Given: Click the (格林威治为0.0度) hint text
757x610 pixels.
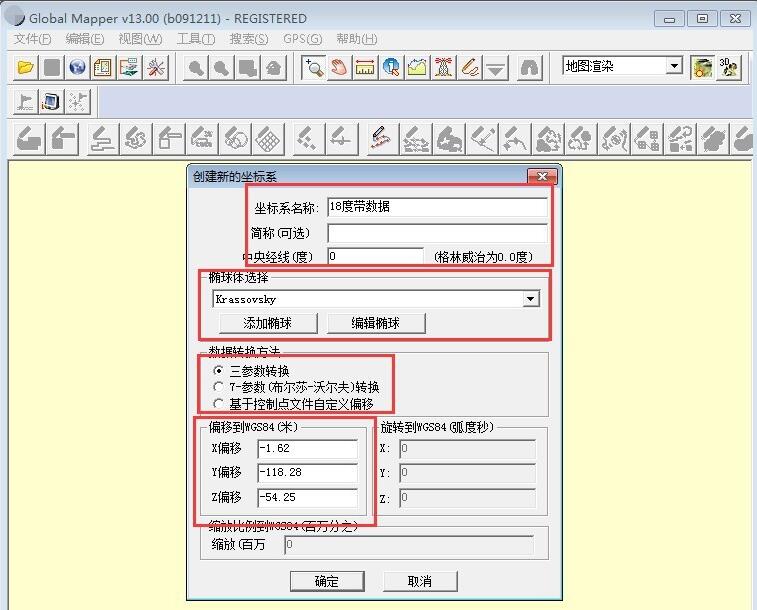Looking at the screenshot, I should point(483,257).
